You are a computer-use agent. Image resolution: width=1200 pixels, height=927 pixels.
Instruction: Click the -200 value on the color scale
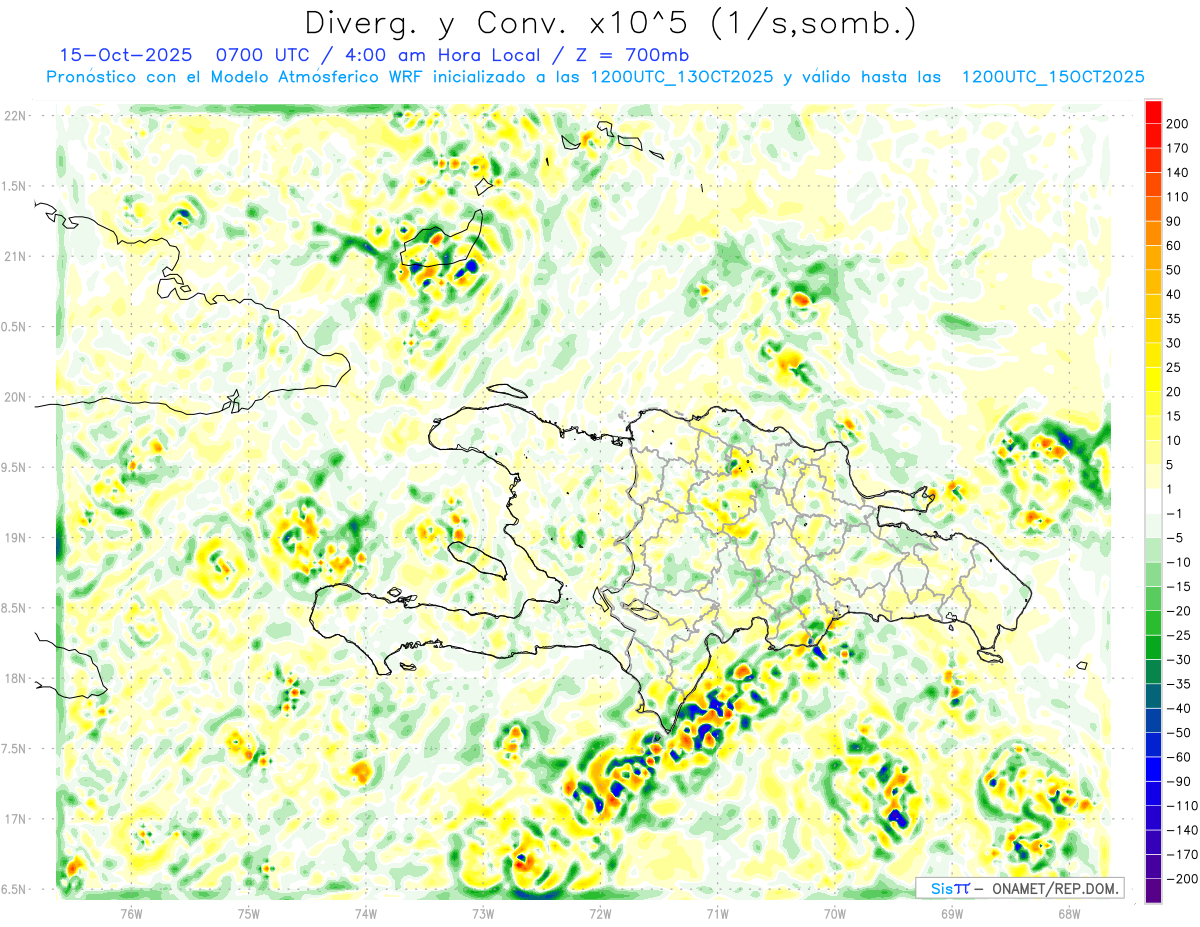pyautogui.click(x=1180, y=879)
